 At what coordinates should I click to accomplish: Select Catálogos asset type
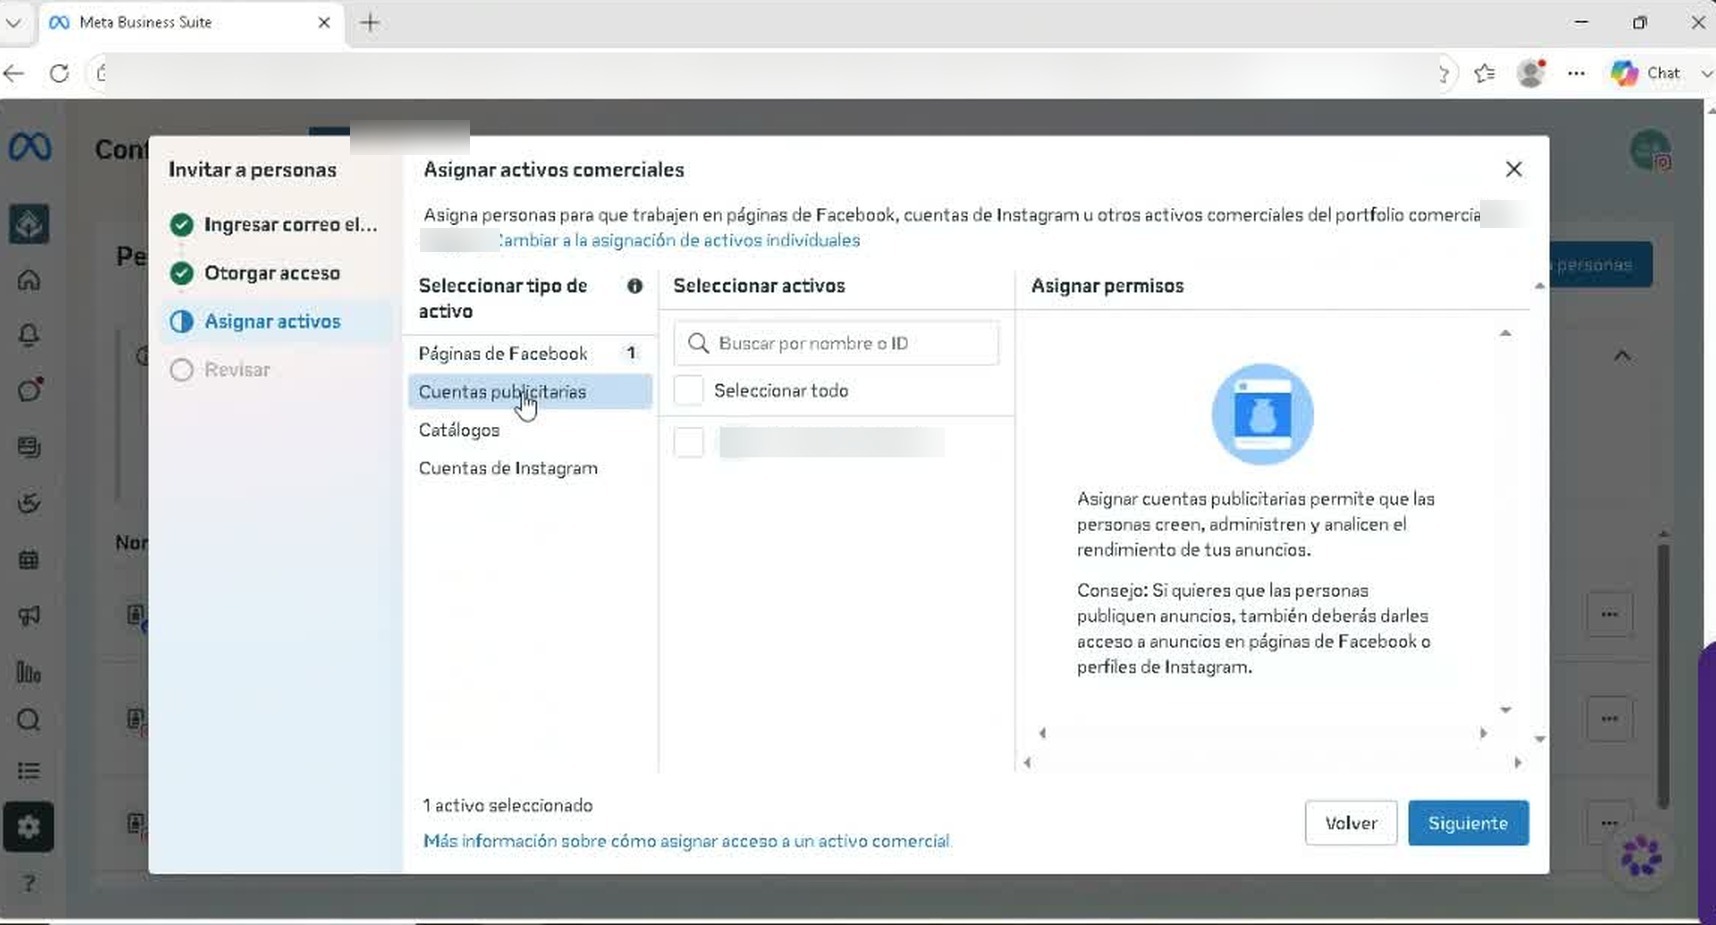530,430
